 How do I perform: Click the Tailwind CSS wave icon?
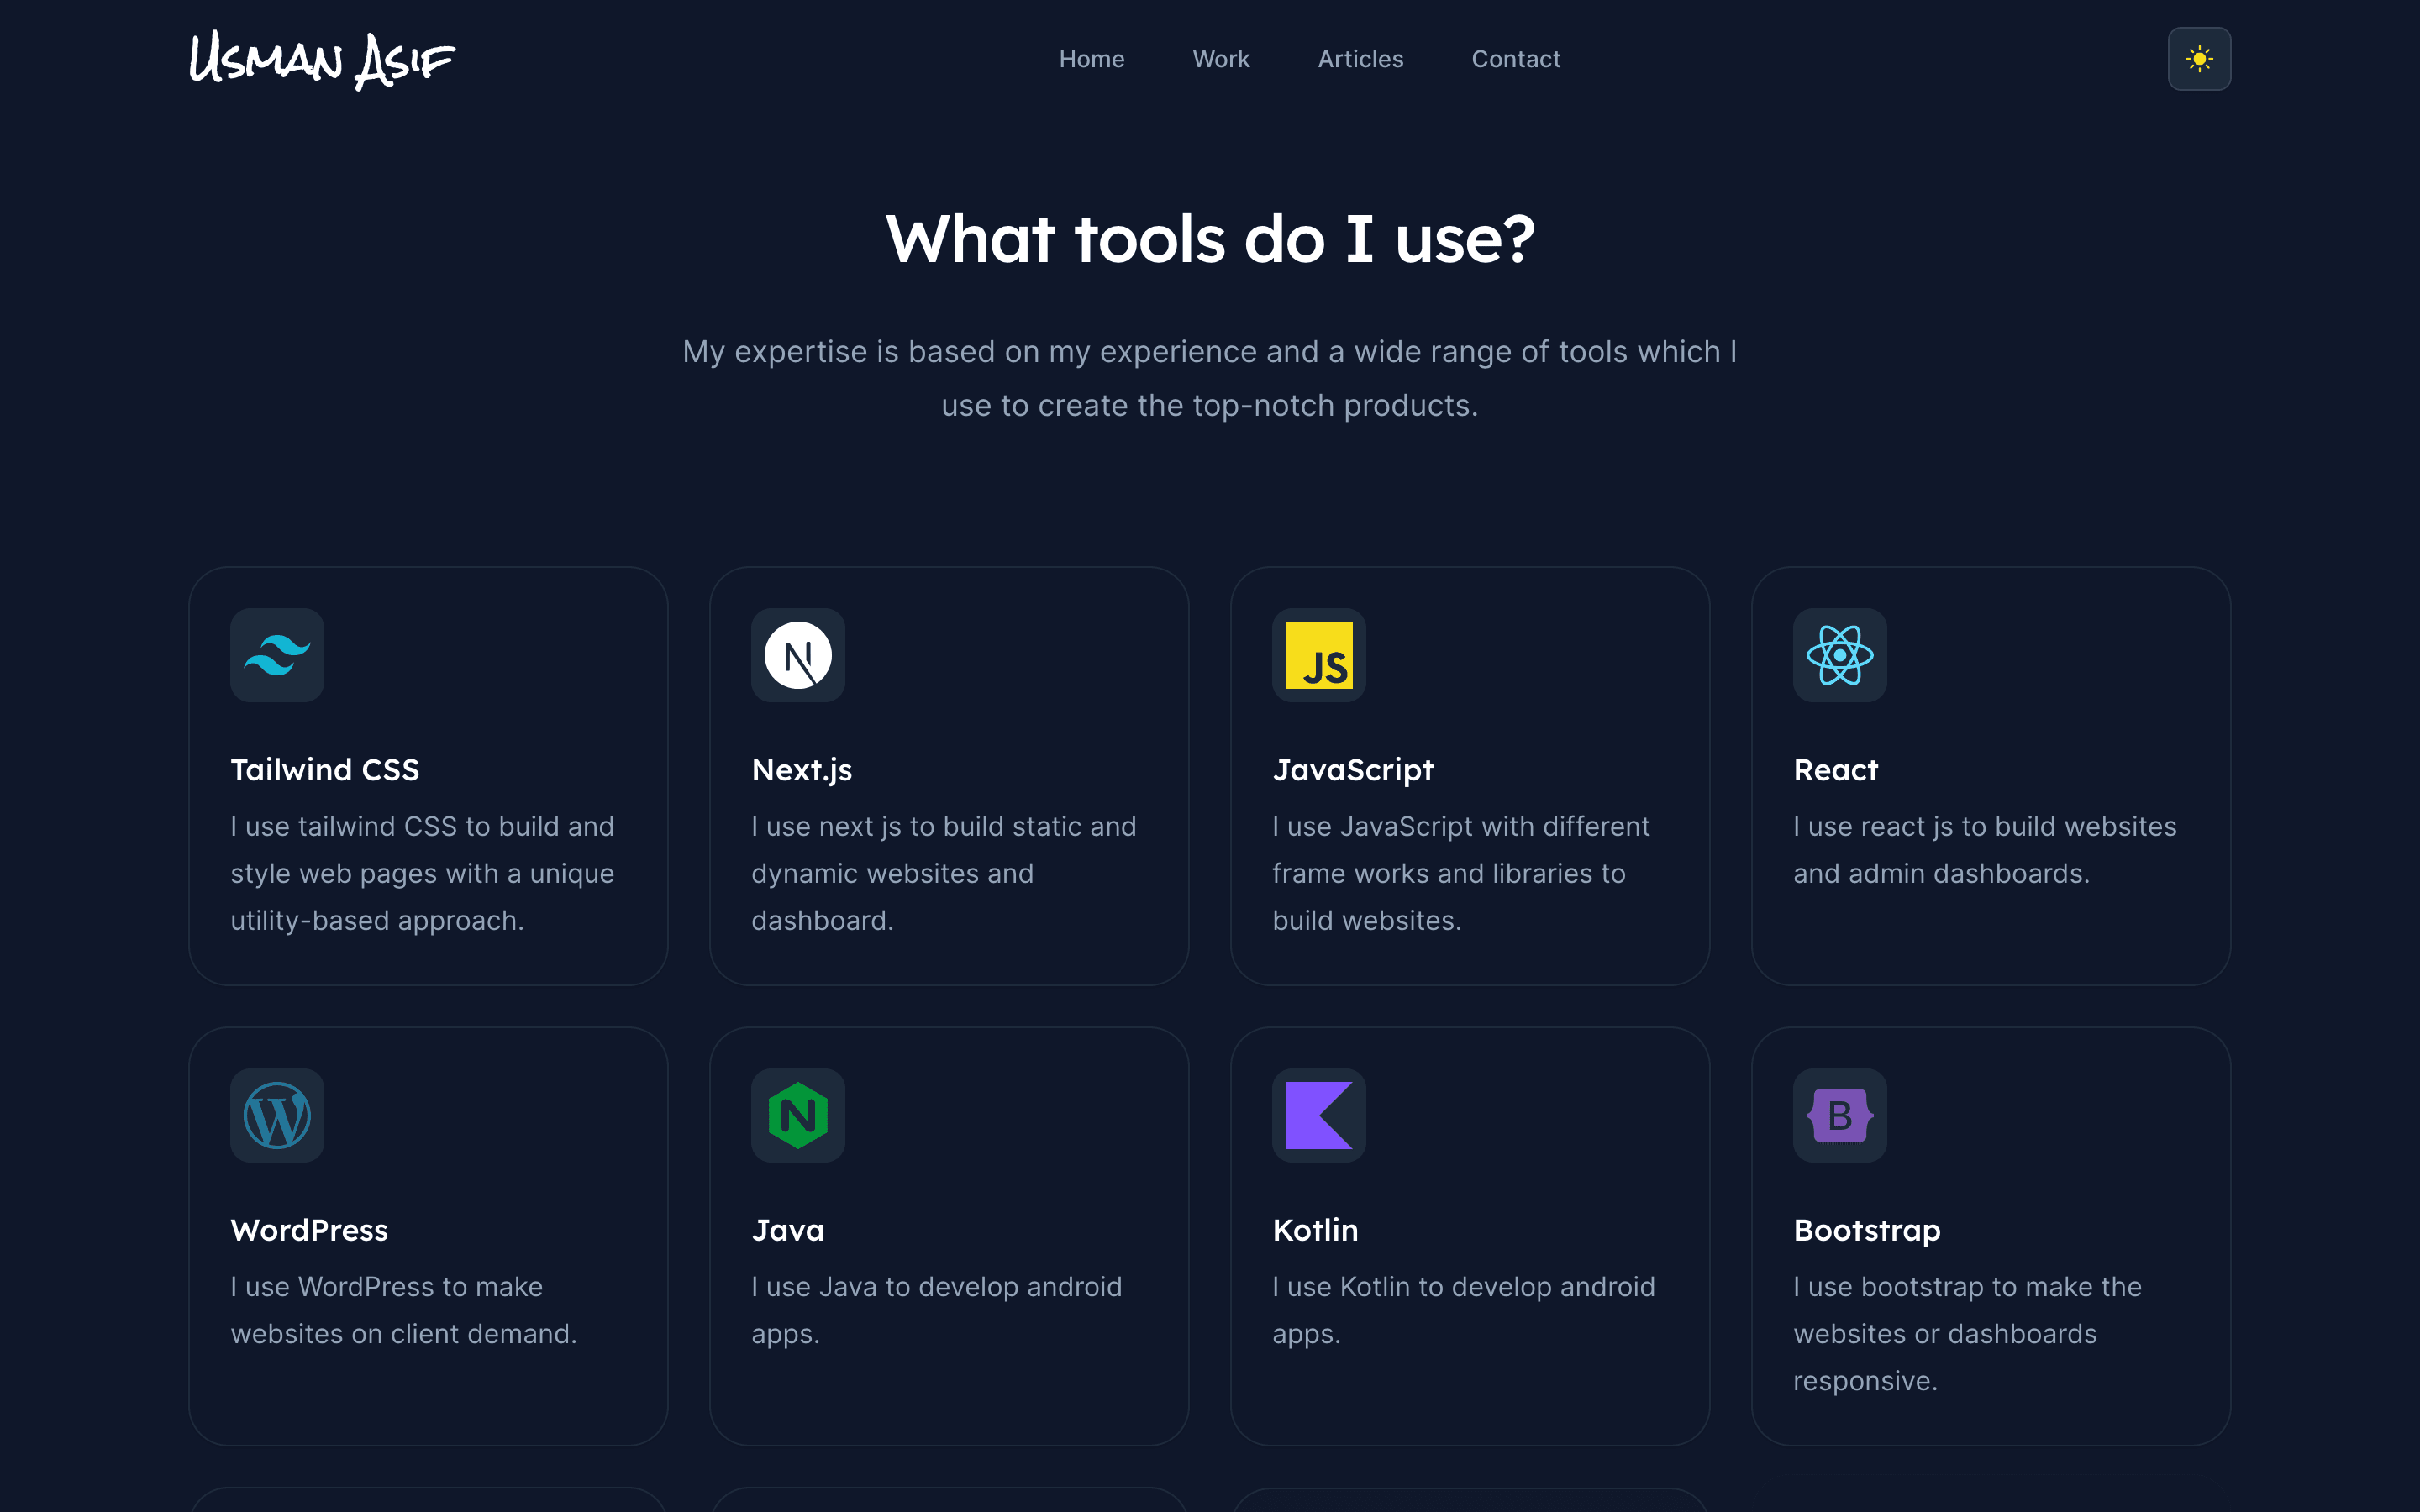pyautogui.click(x=277, y=655)
